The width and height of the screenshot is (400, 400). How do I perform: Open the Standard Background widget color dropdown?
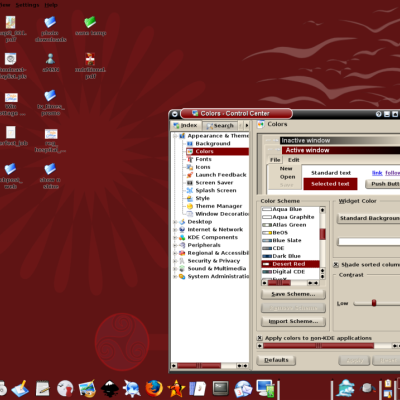click(x=368, y=218)
